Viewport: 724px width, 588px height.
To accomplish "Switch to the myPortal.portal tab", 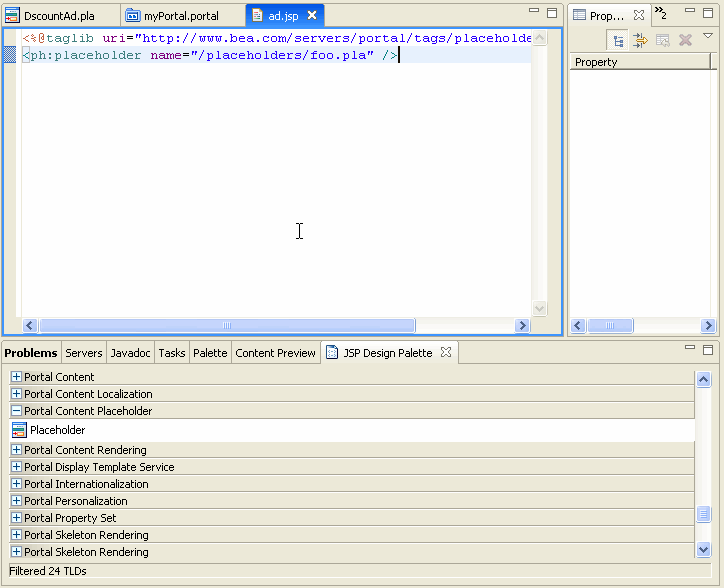I will (x=181, y=16).
